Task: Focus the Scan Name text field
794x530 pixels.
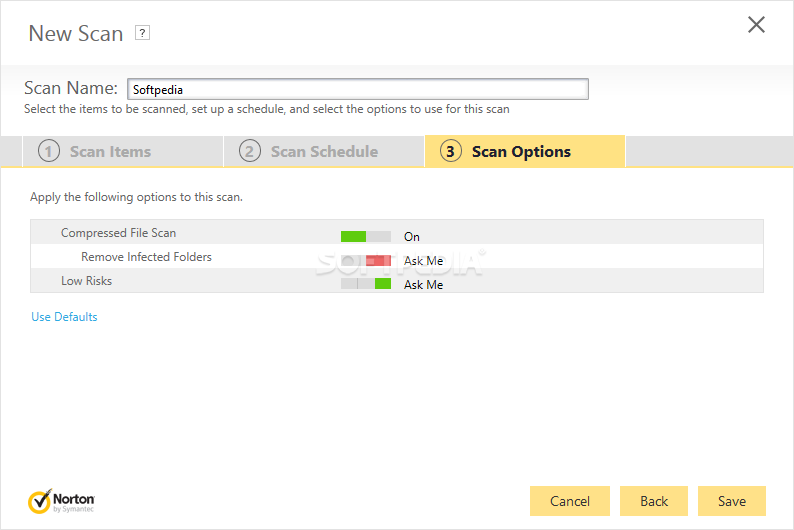Action: click(357, 89)
